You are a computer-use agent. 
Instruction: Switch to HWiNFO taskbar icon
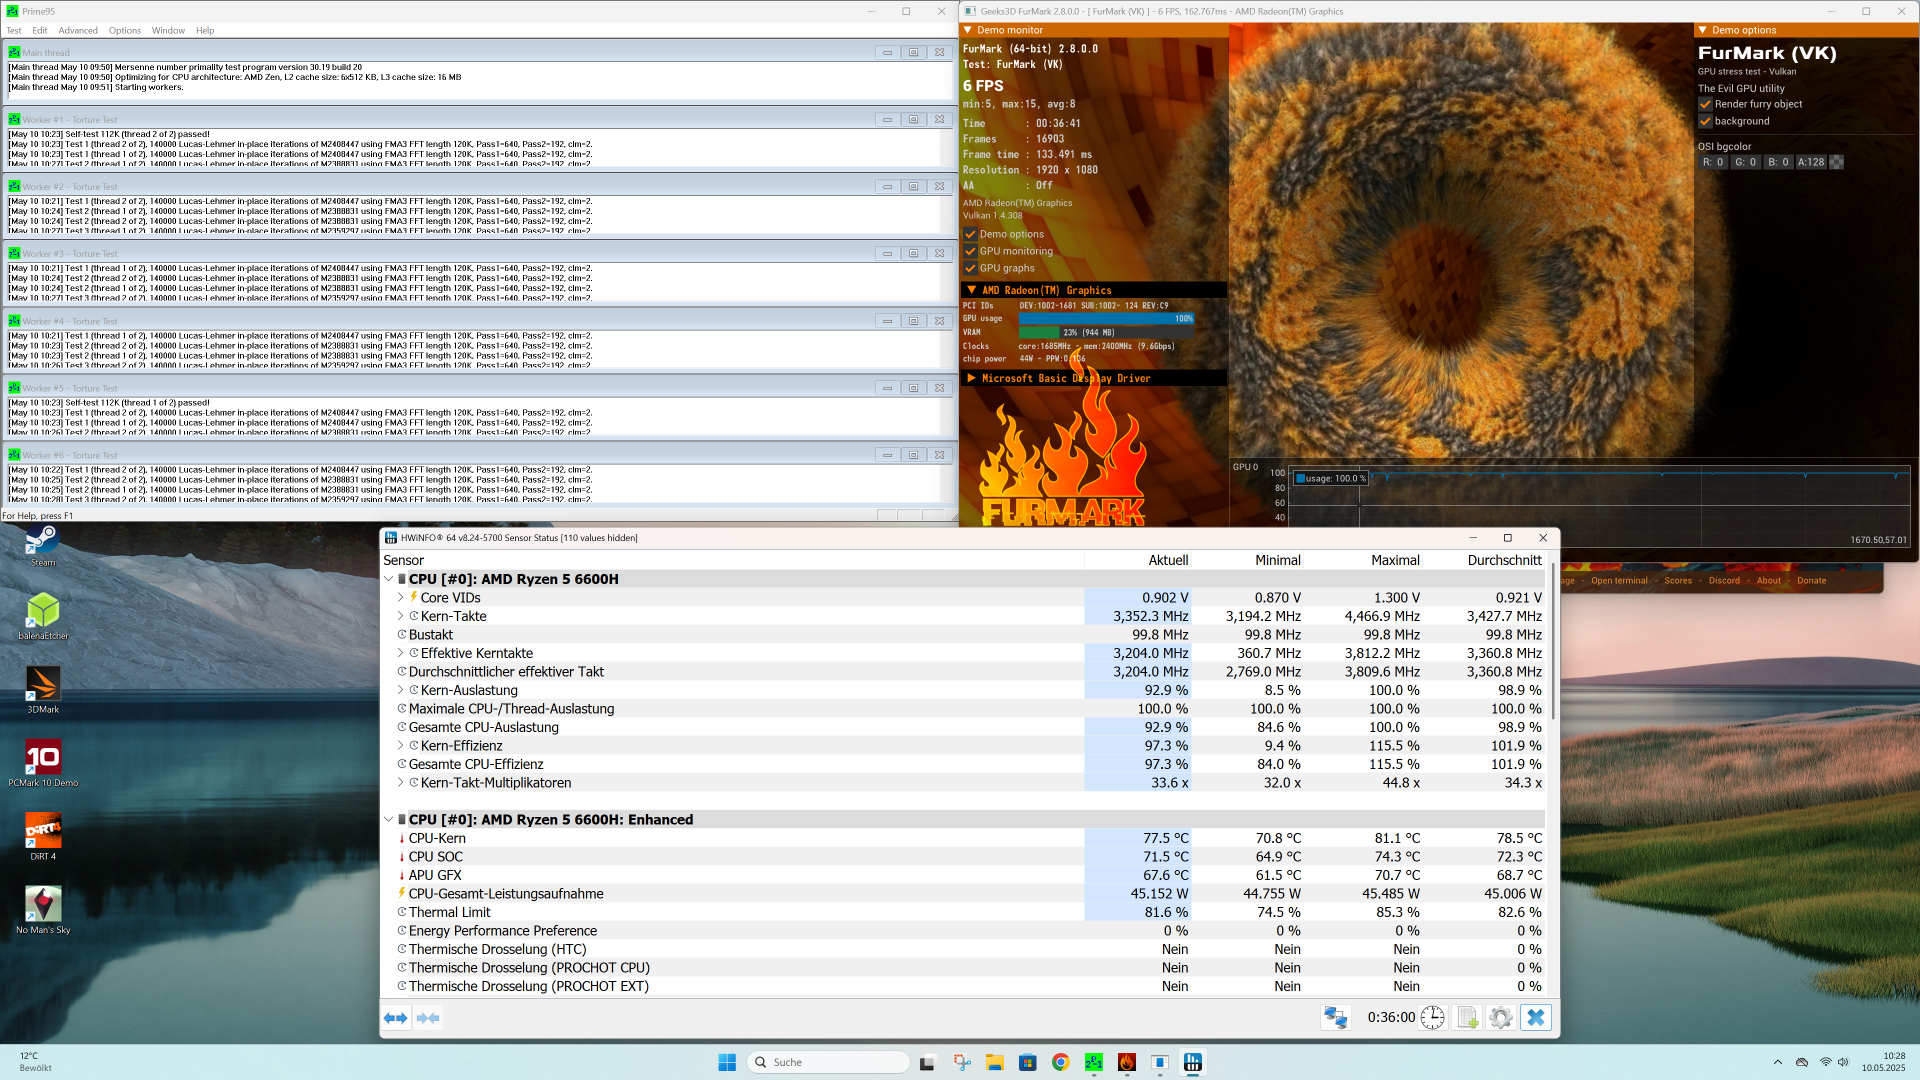[1193, 1063]
